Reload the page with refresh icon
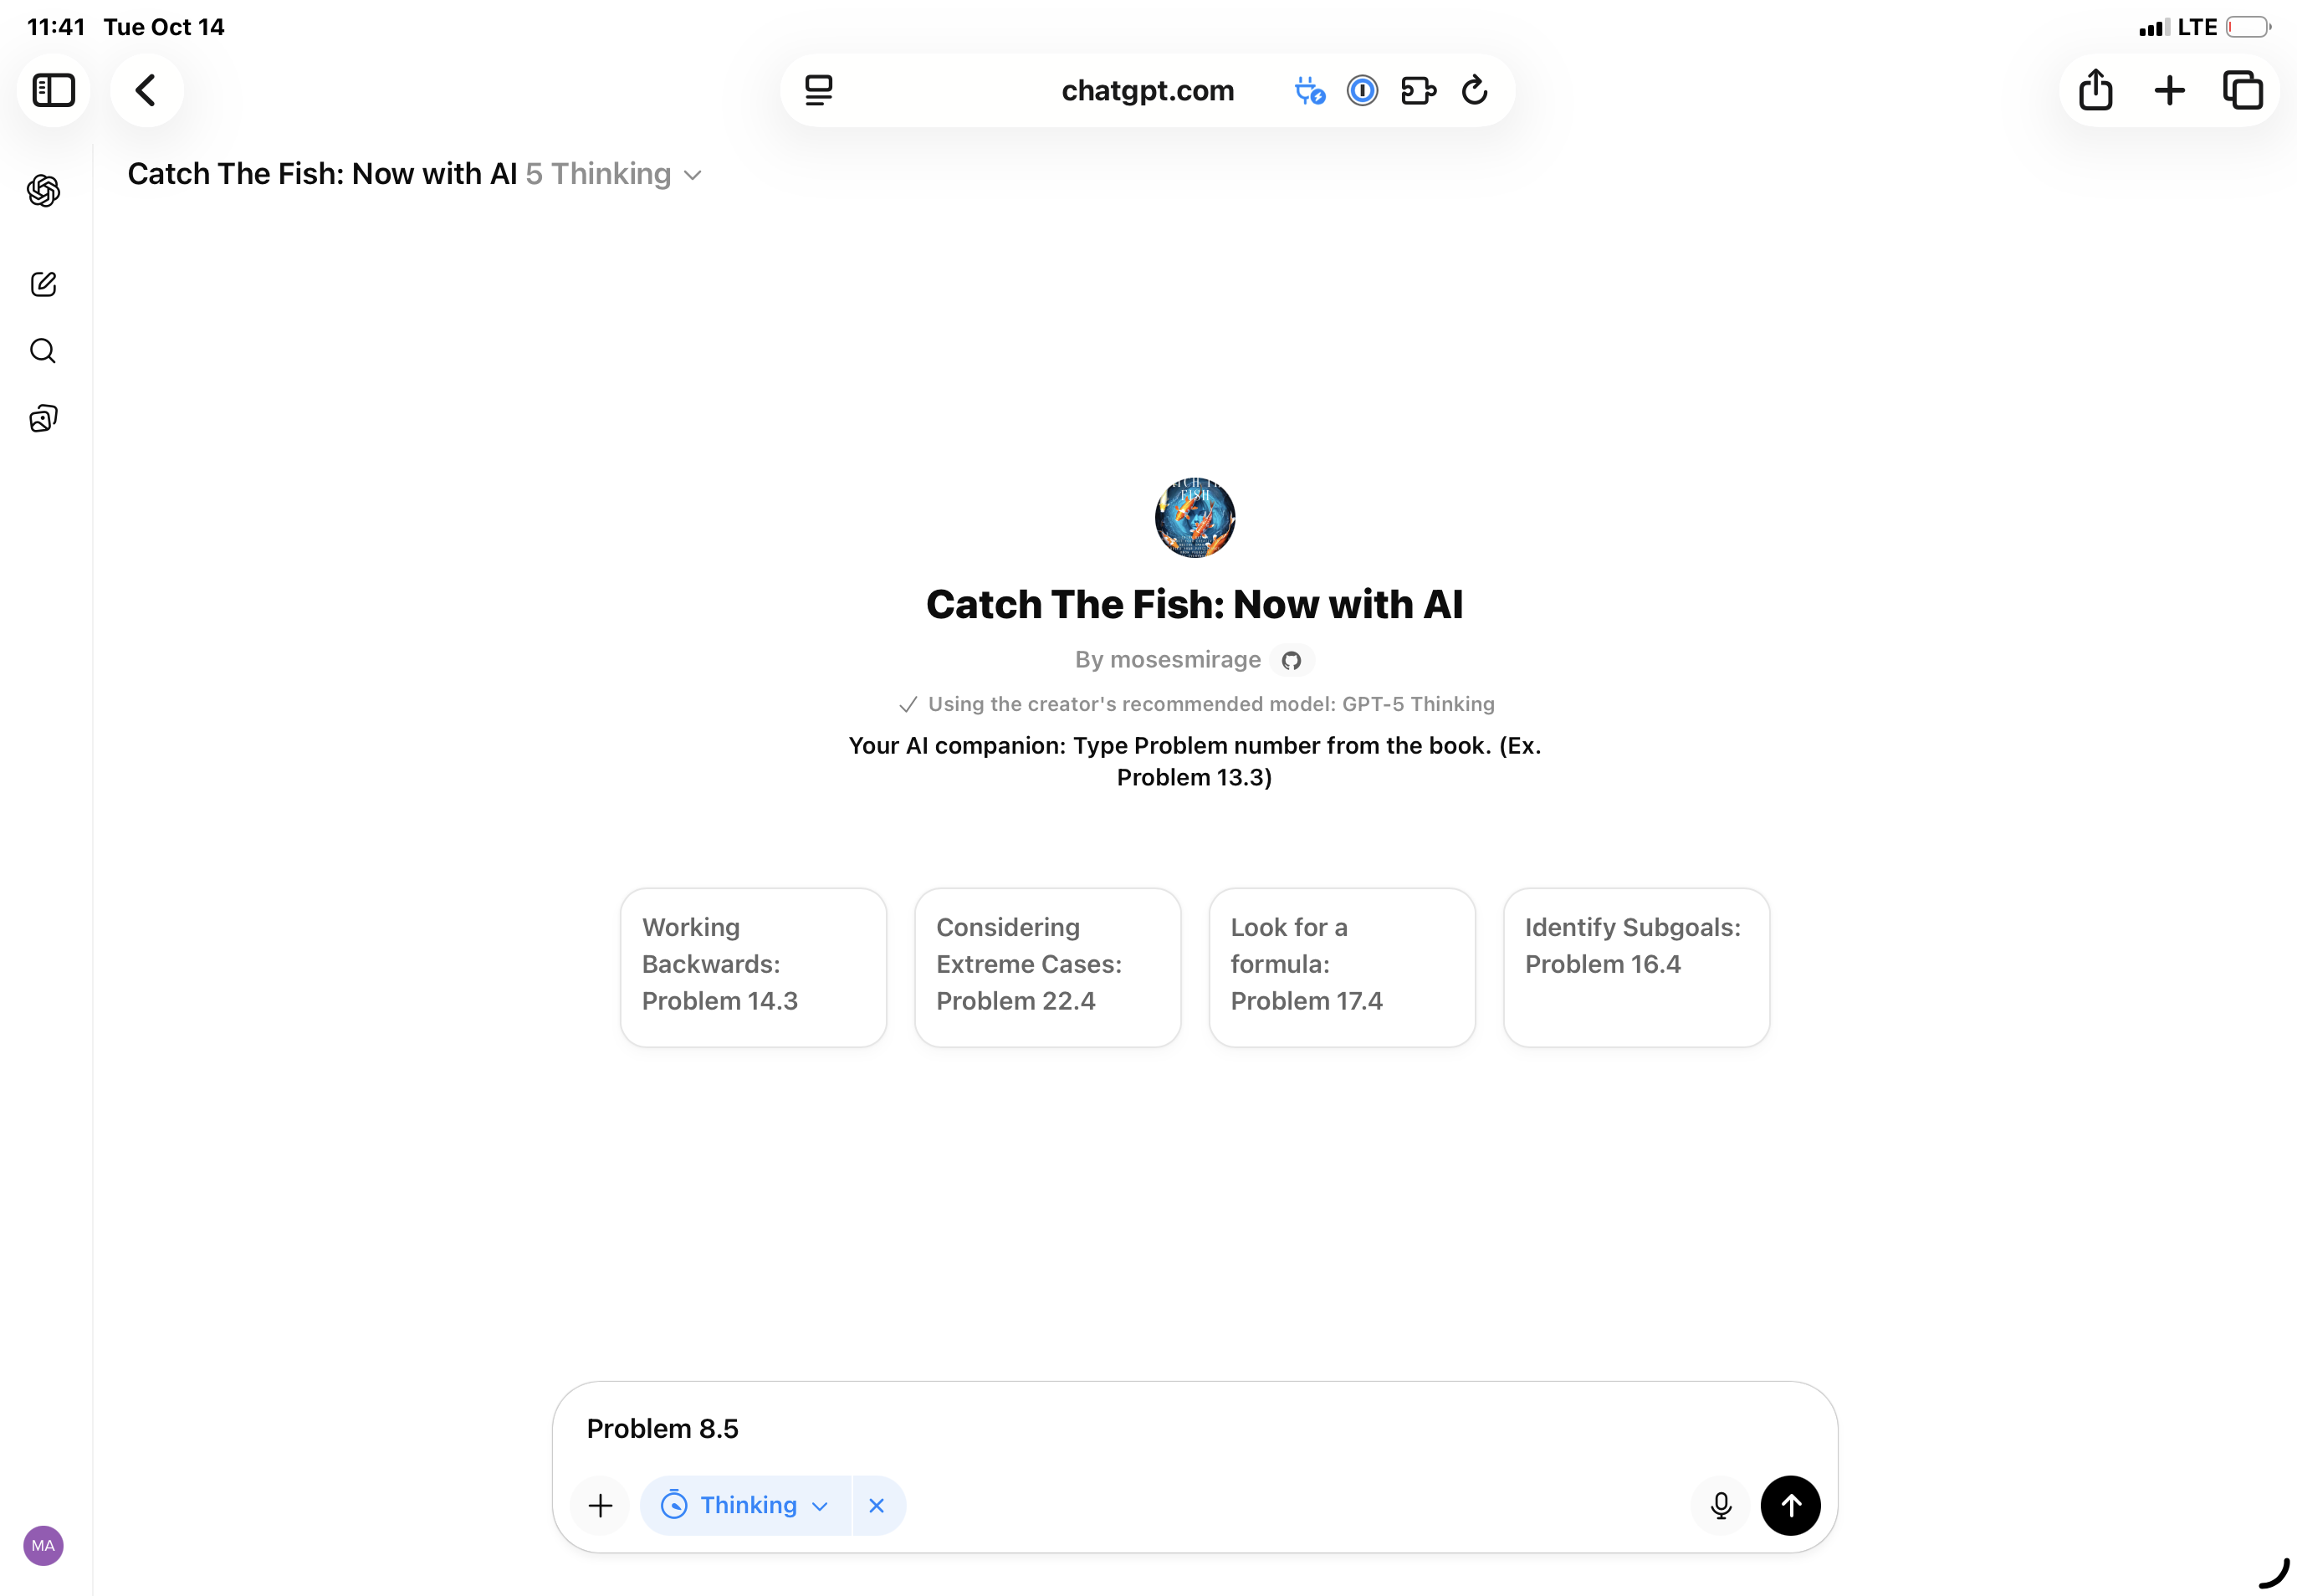This screenshot has width=2297, height=1596. click(x=1474, y=90)
